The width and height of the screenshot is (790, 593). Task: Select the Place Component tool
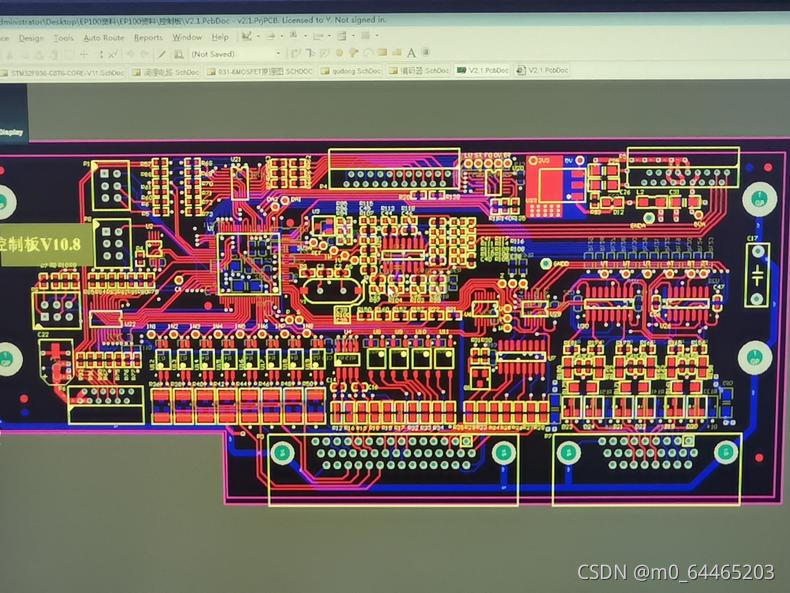[x=426, y=52]
